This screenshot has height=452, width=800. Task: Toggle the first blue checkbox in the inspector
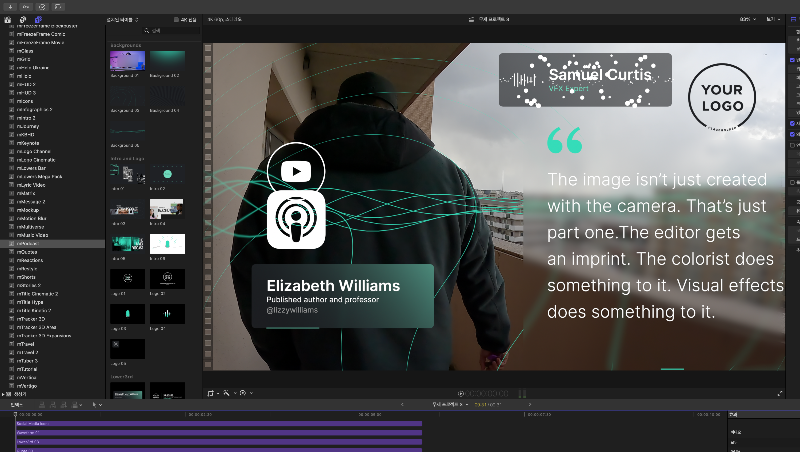tap(792, 60)
